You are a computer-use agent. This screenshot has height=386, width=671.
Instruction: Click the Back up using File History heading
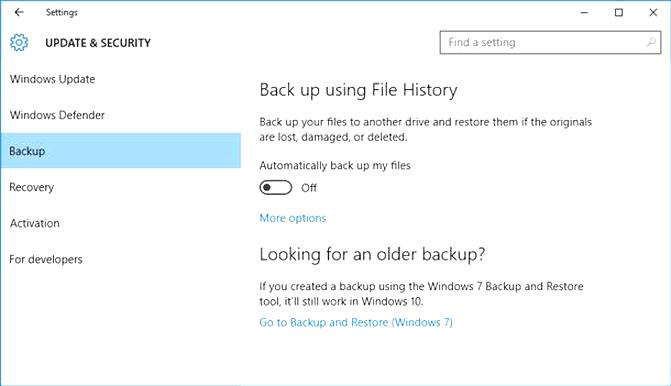(359, 90)
